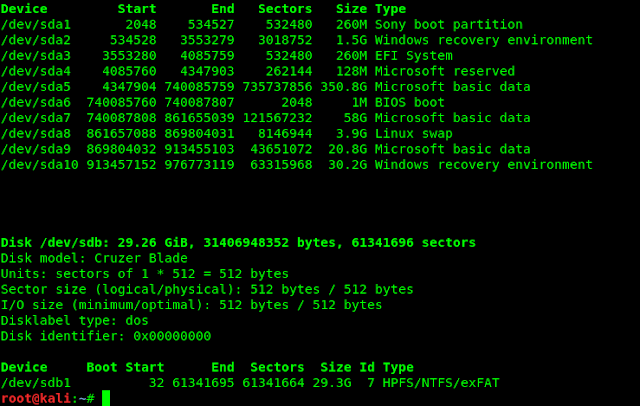Click the /dev/sda5 device entry
The image size is (640, 406).
click(x=36, y=87)
